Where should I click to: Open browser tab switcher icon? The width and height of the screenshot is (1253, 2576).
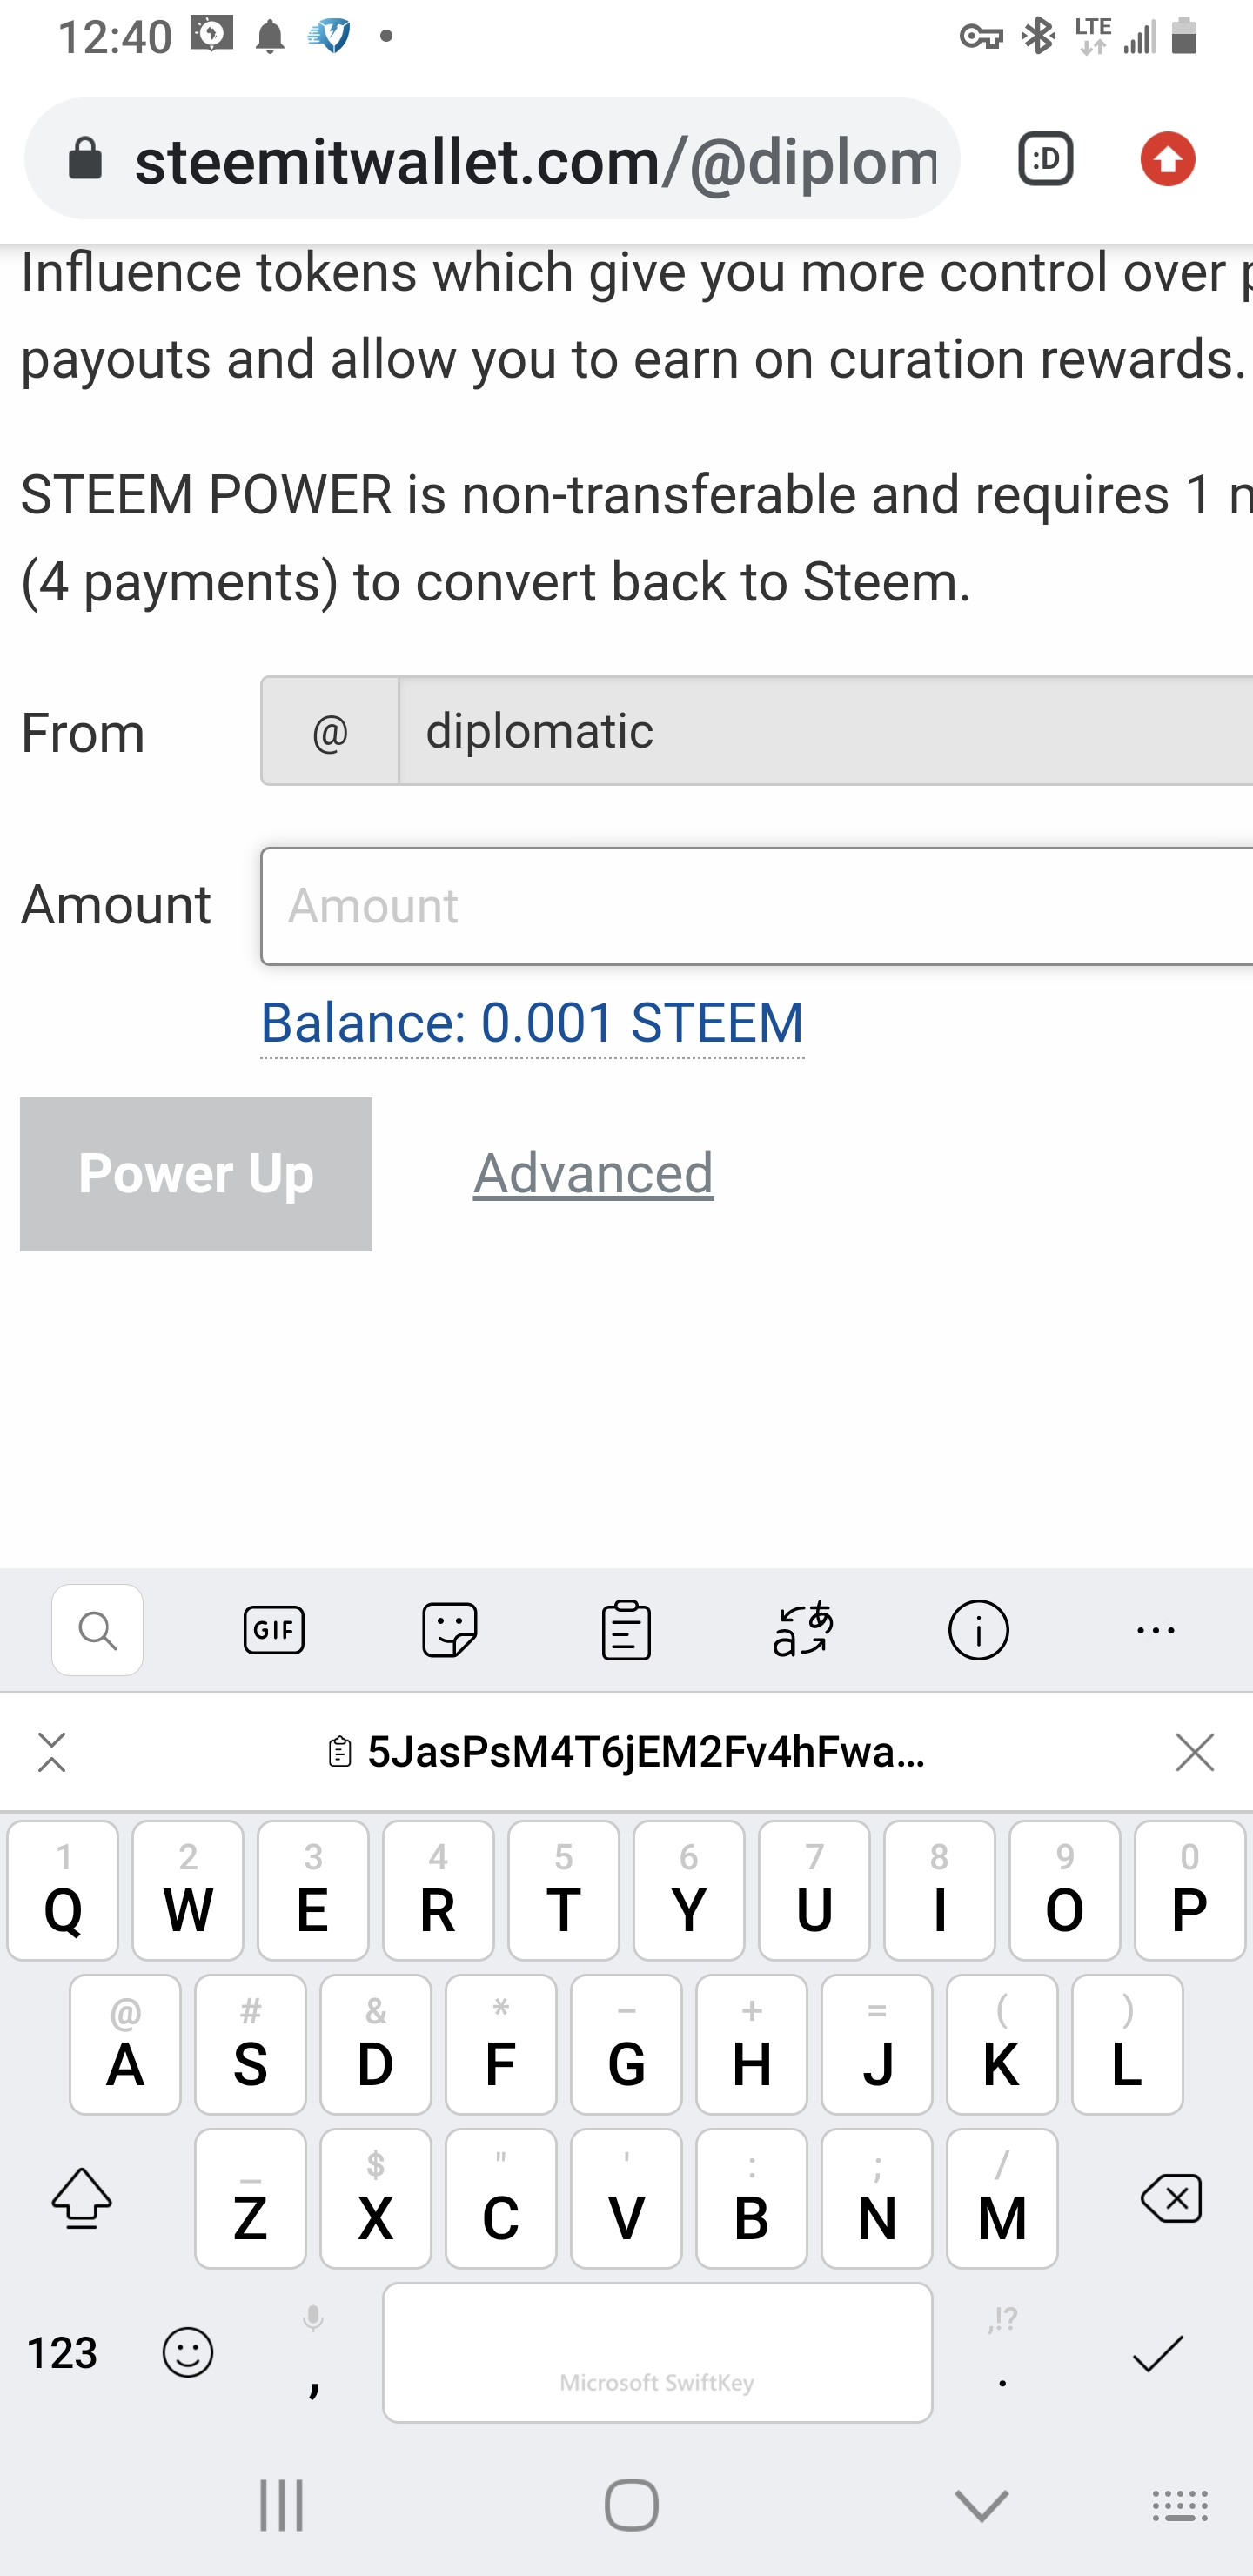pyautogui.click(x=1046, y=159)
